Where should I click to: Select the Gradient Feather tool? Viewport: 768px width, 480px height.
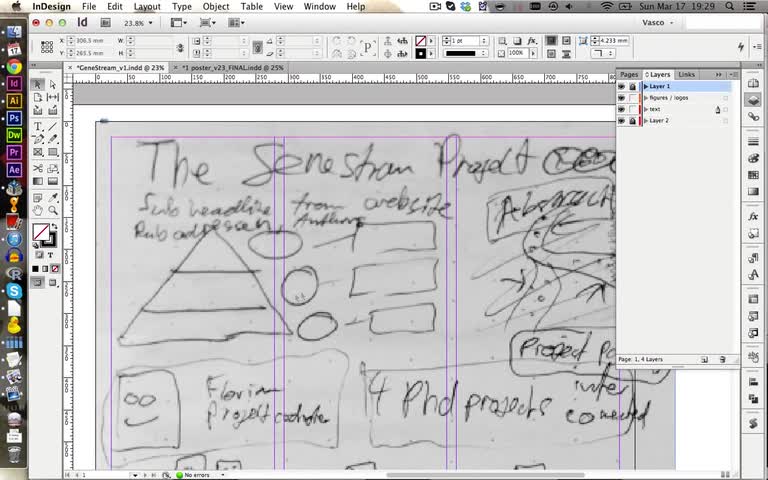pyautogui.click(x=53, y=181)
